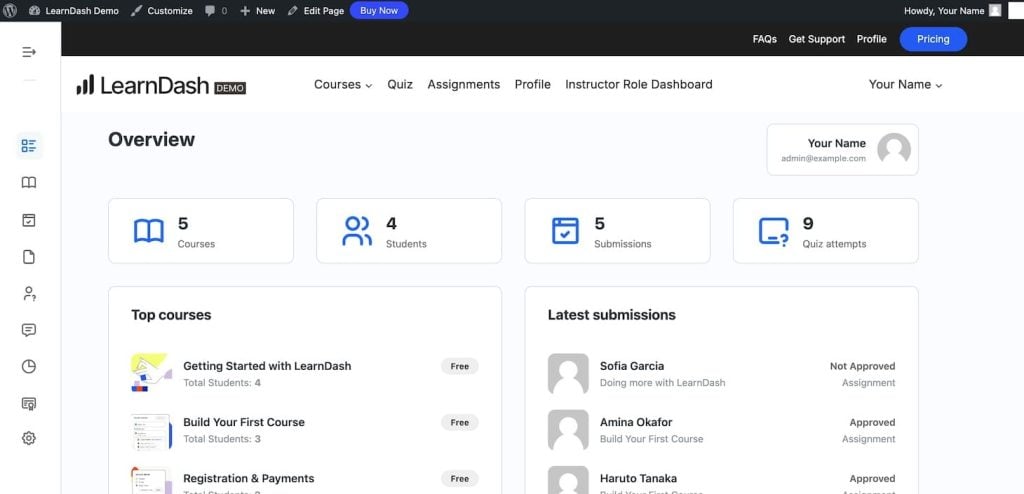Open the pie chart reports sidebar icon
The height and width of the screenshot is (494, 1024).
29,367
